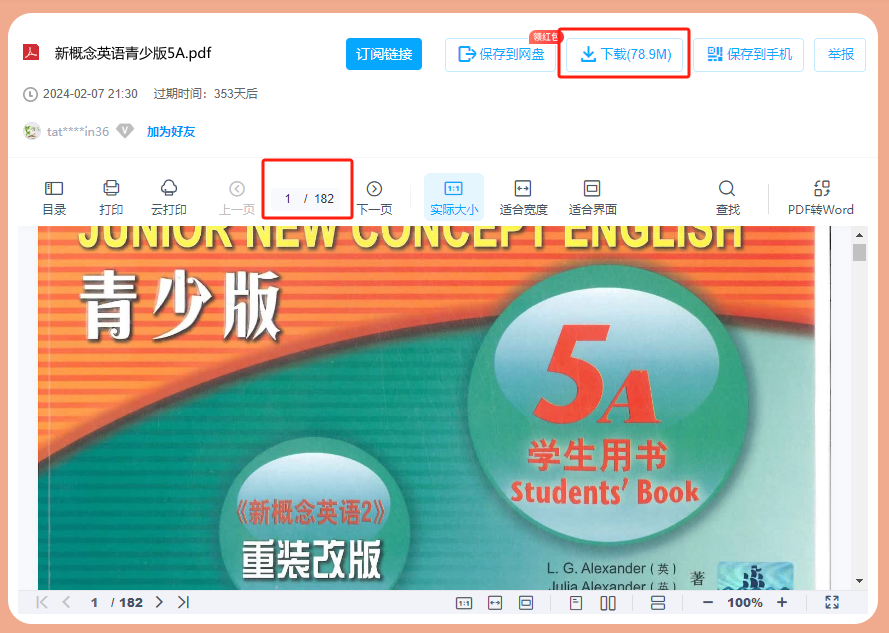Enable continuous scroll view in bottom bar
The height and width of the screenshot is (633, 889).
tap(657, 602)
